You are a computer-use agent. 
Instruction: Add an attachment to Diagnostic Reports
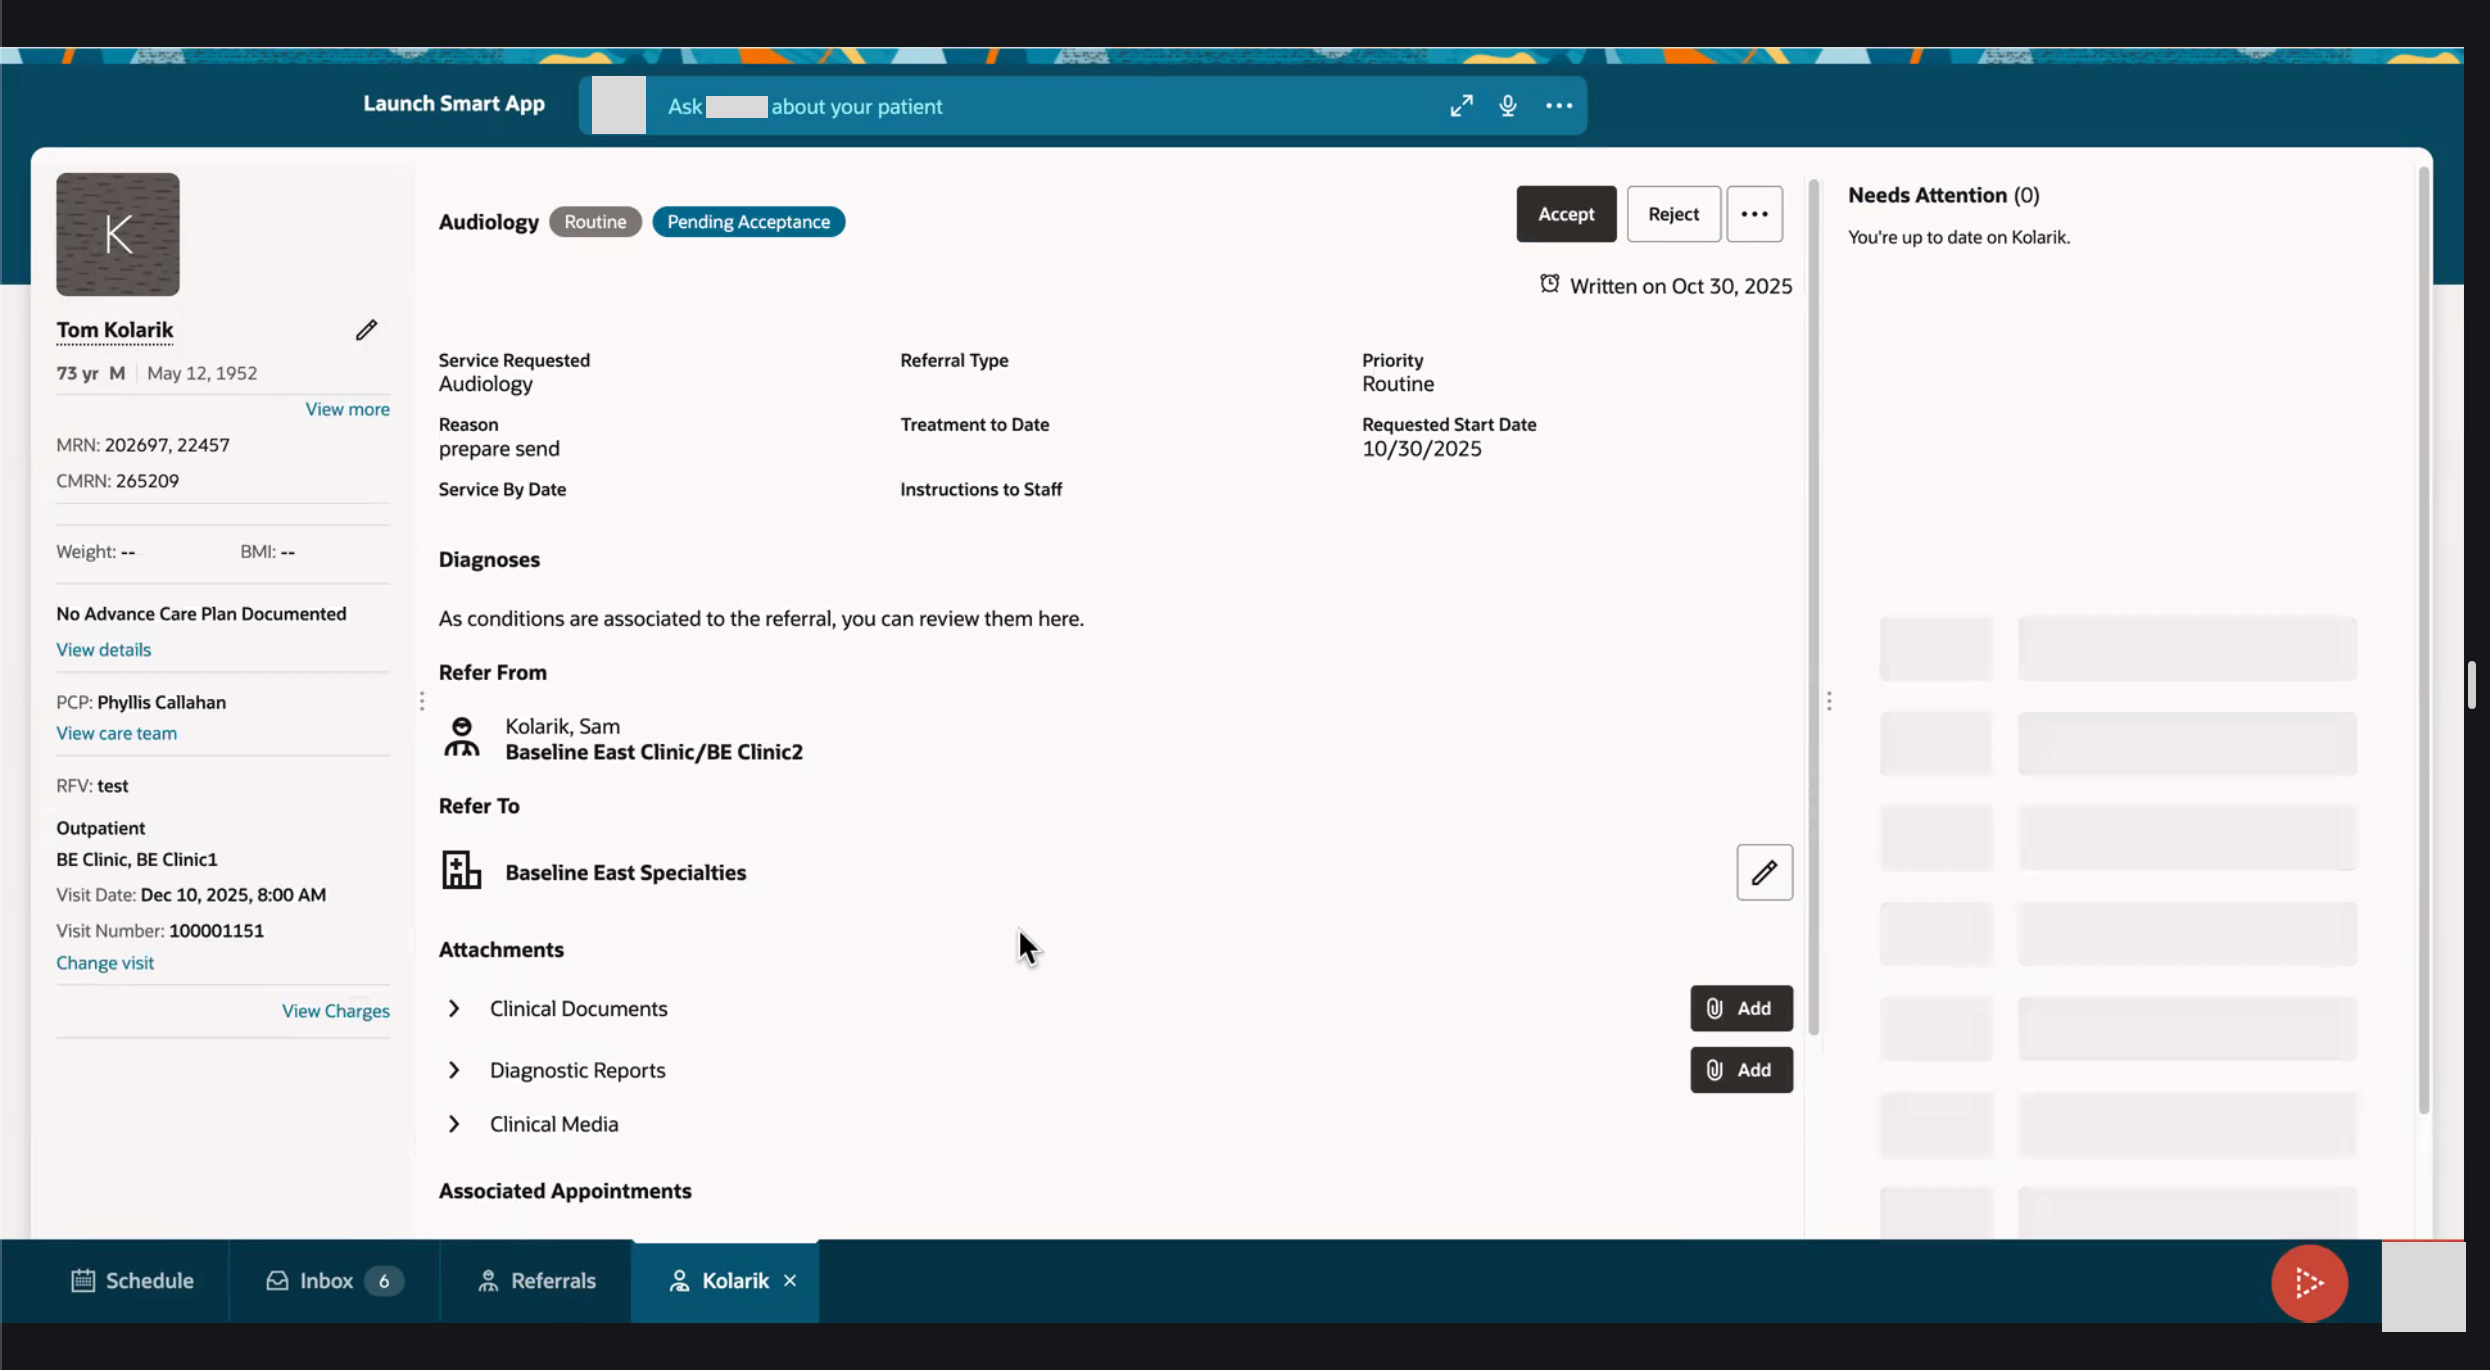click(x=1741, y=1070)
